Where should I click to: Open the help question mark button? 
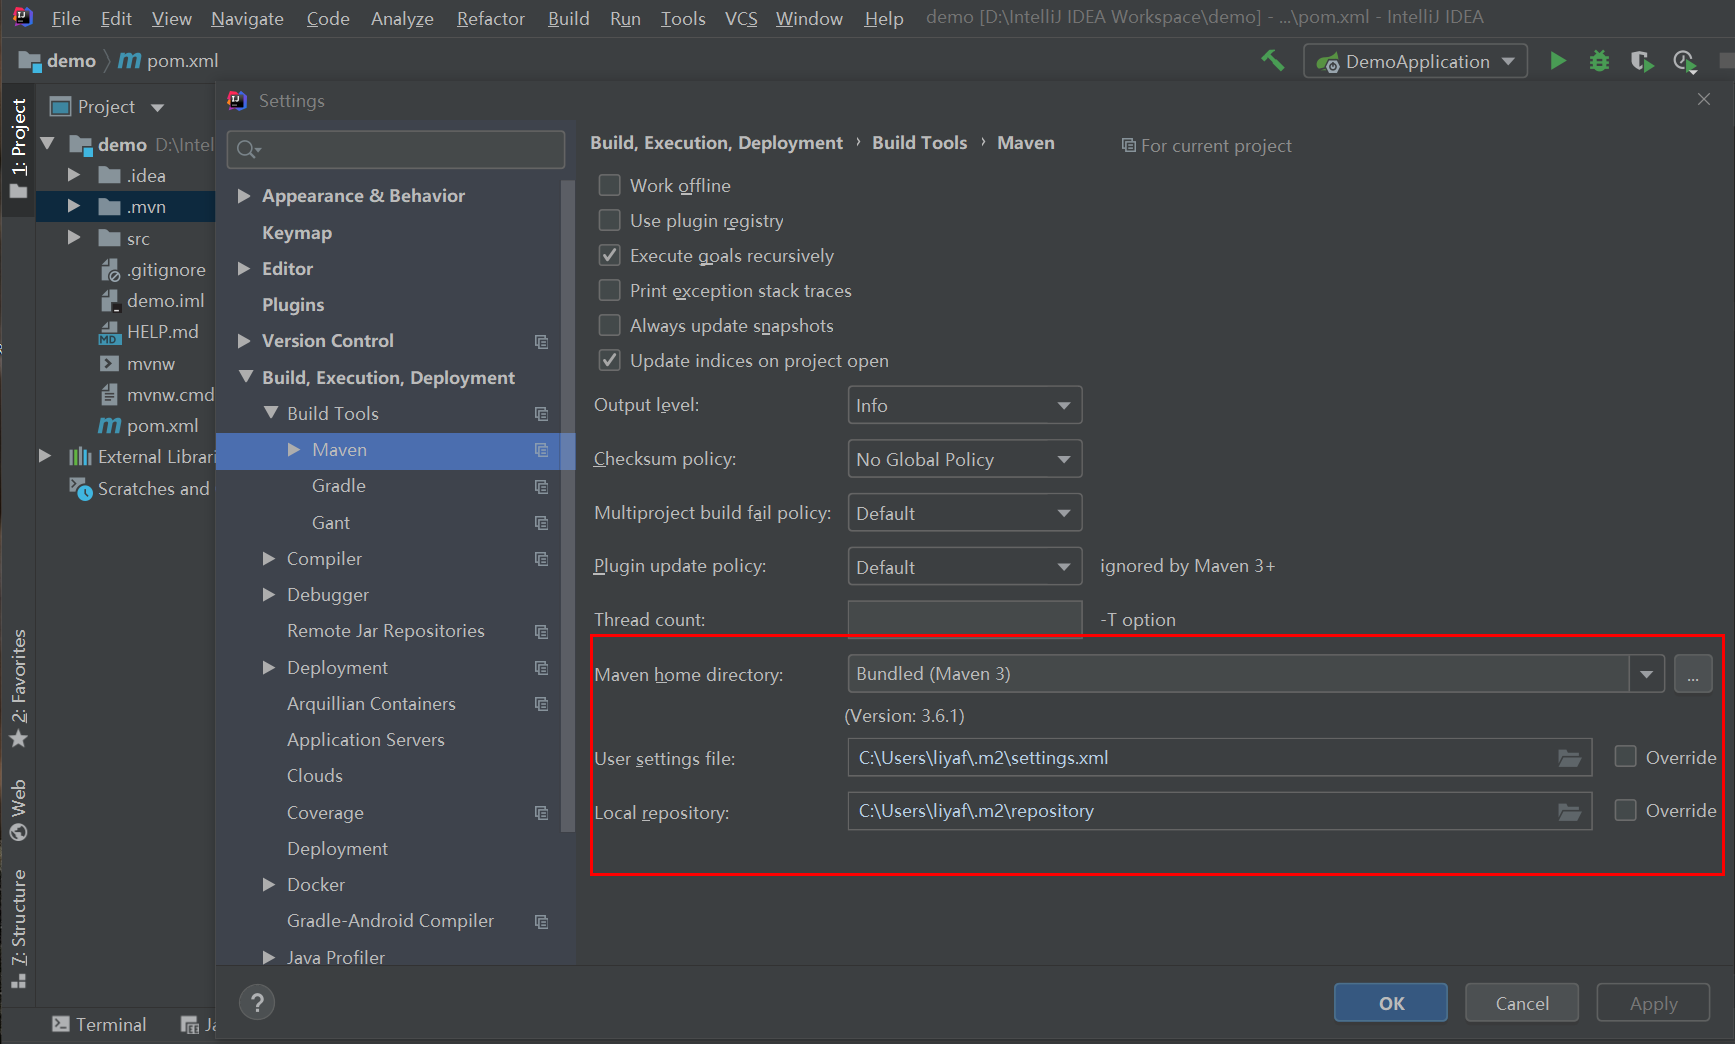[x=257, y=1002]
